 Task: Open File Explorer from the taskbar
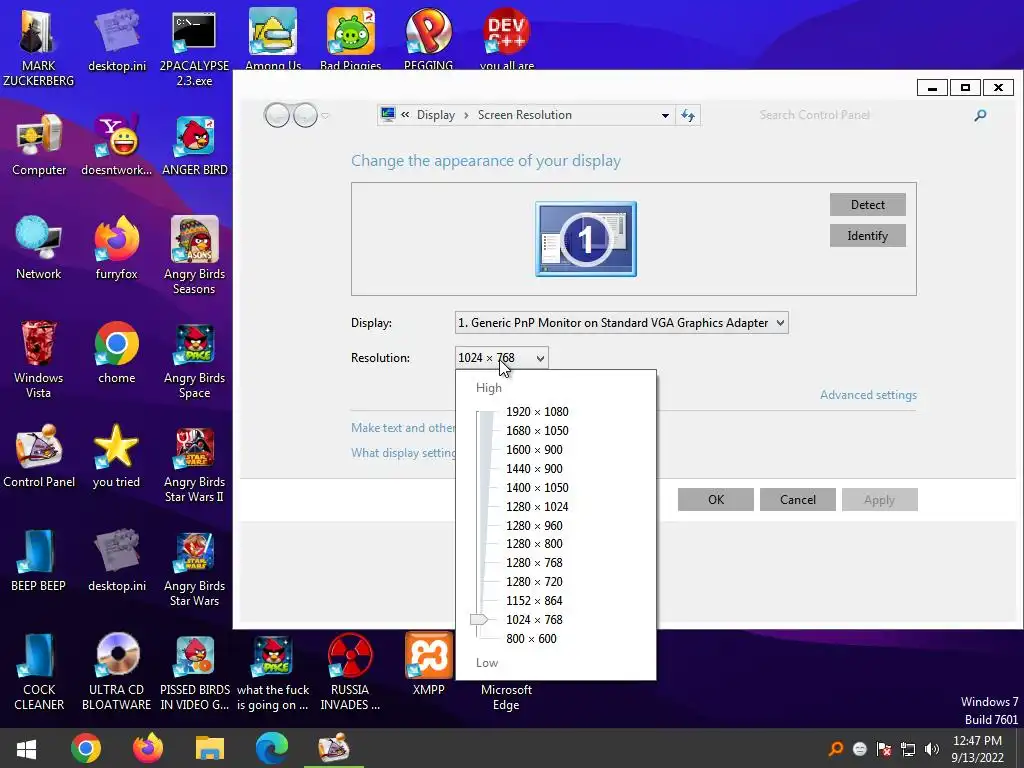click(210, 748)
